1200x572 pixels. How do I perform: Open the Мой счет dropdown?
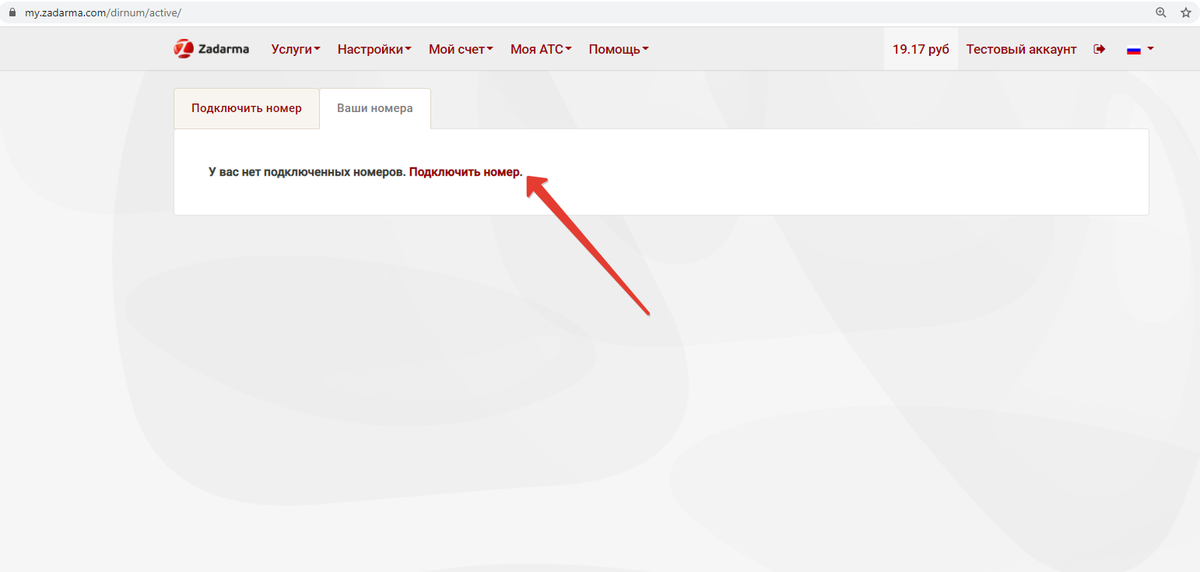click(461, 49)
